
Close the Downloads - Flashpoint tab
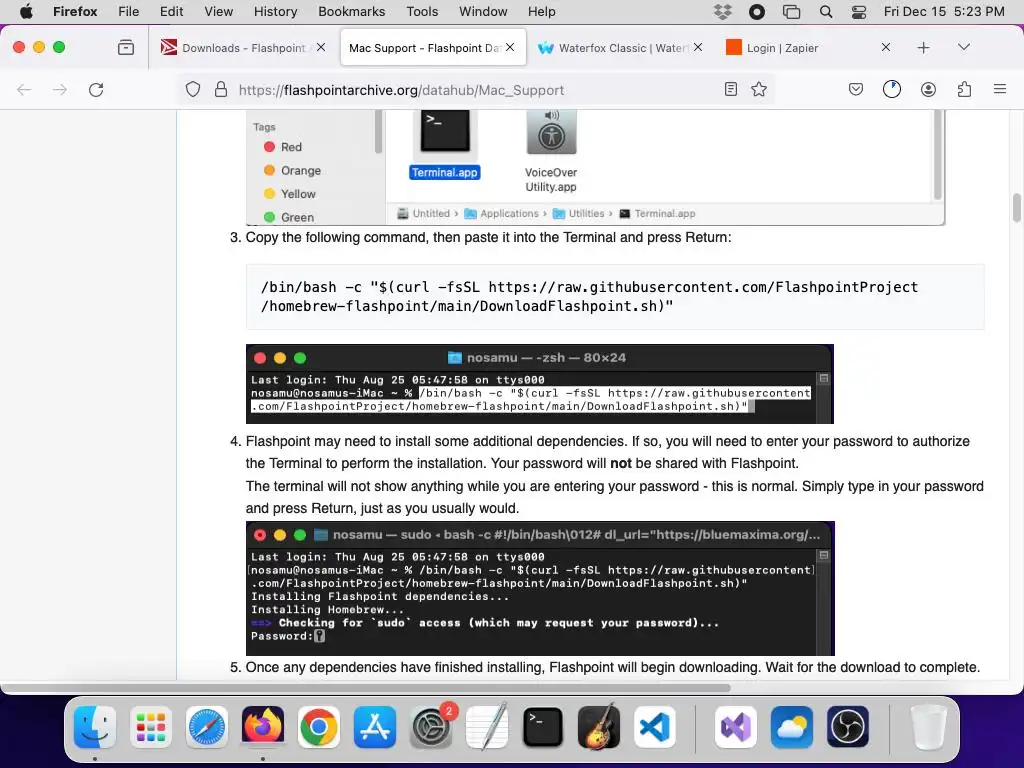point(321,48)
